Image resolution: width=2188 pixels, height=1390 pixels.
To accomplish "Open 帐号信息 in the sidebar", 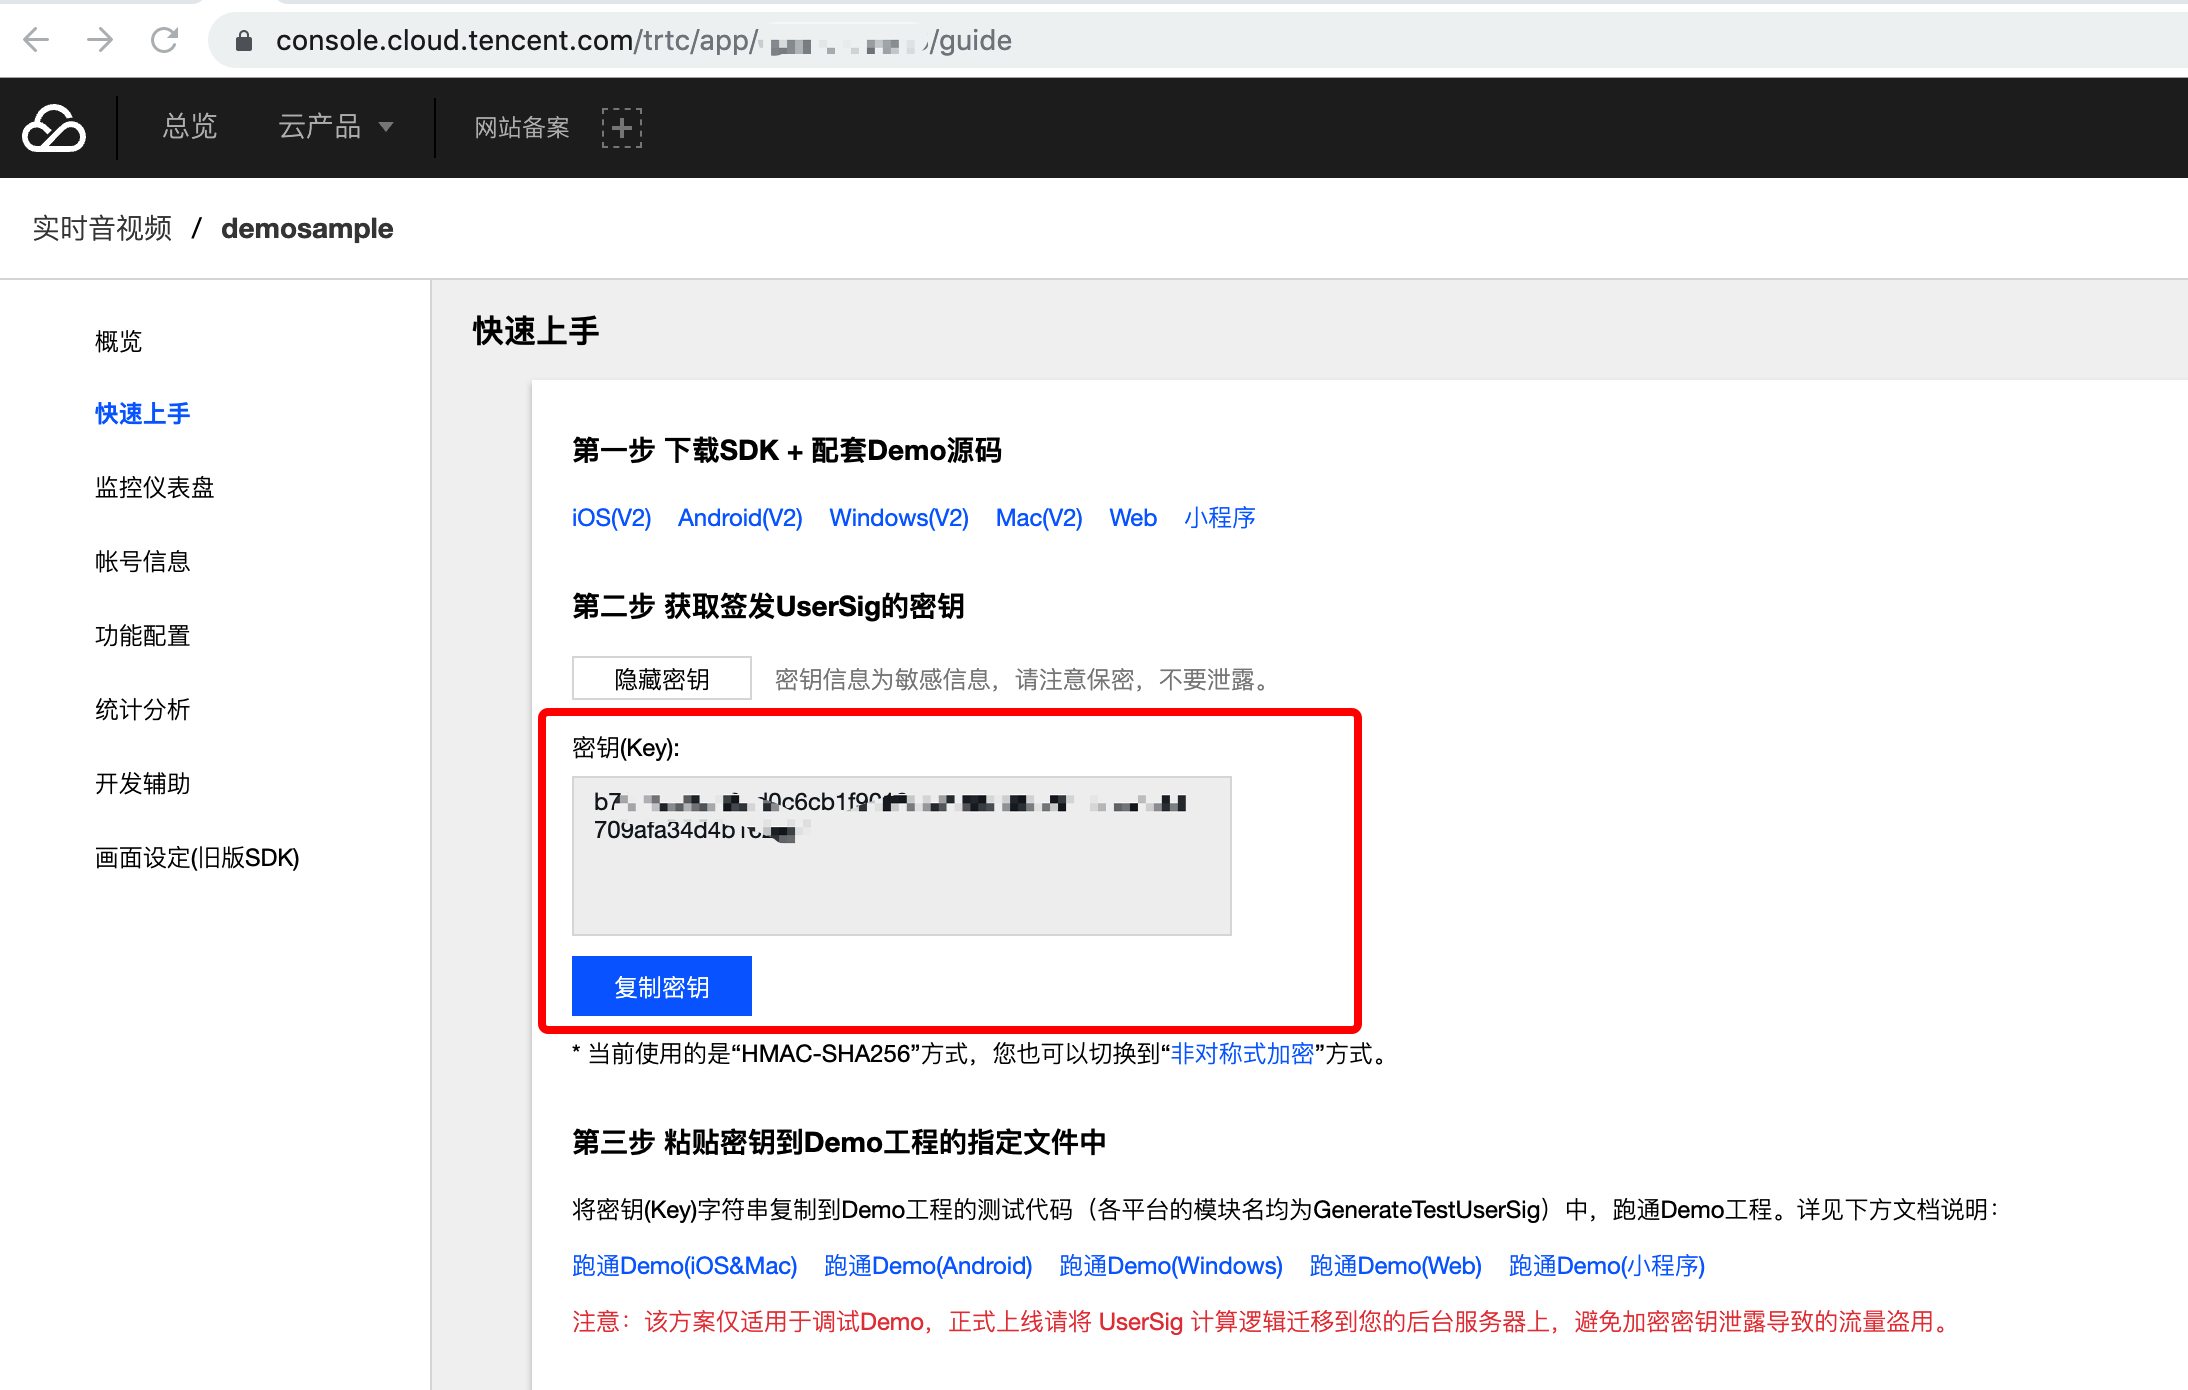I will click(x=142, y=562).
